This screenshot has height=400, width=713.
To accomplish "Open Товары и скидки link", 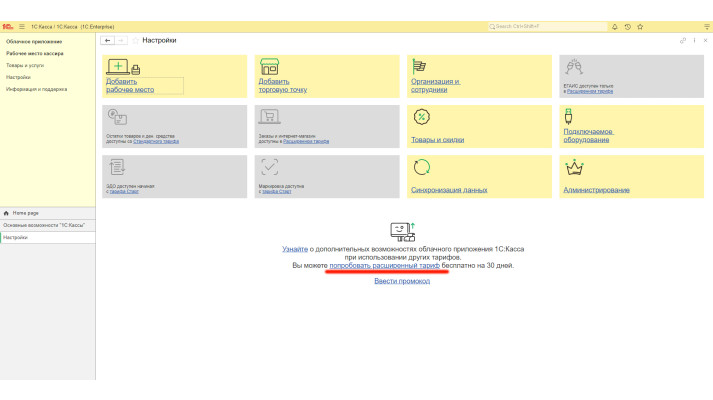I will (437, 140).
